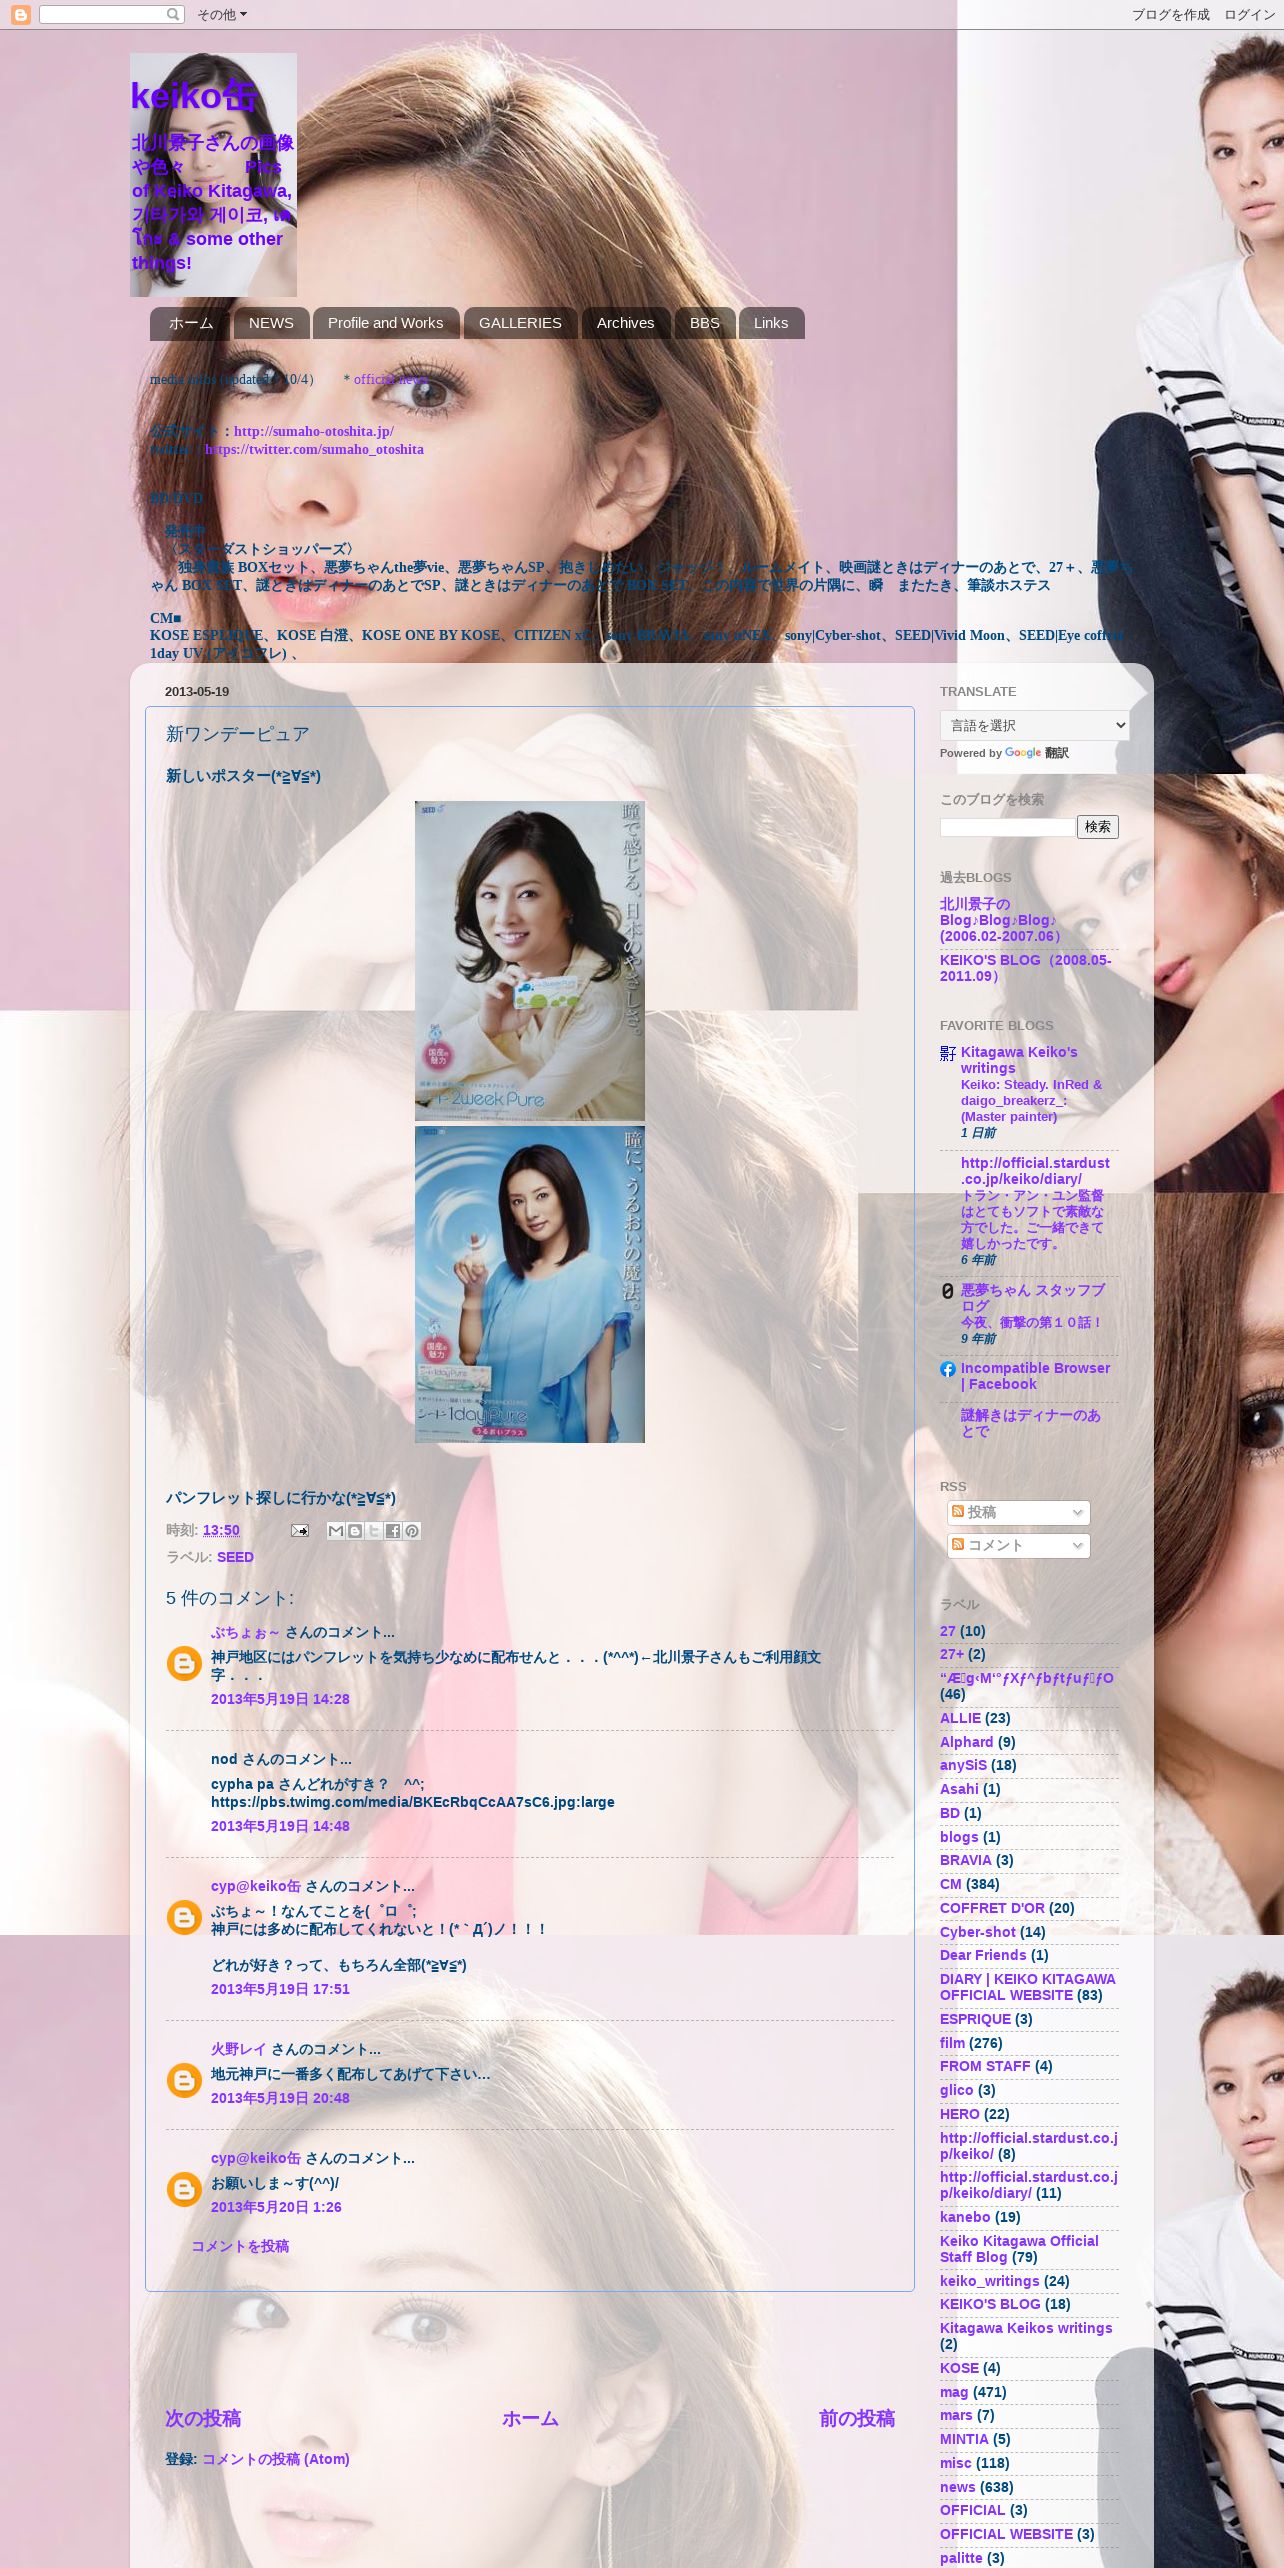Viewport: 1284px width, 2568px height.
Task: Open 謎解きはディナーのあとで blog link
Action: click(1031, 1423)
